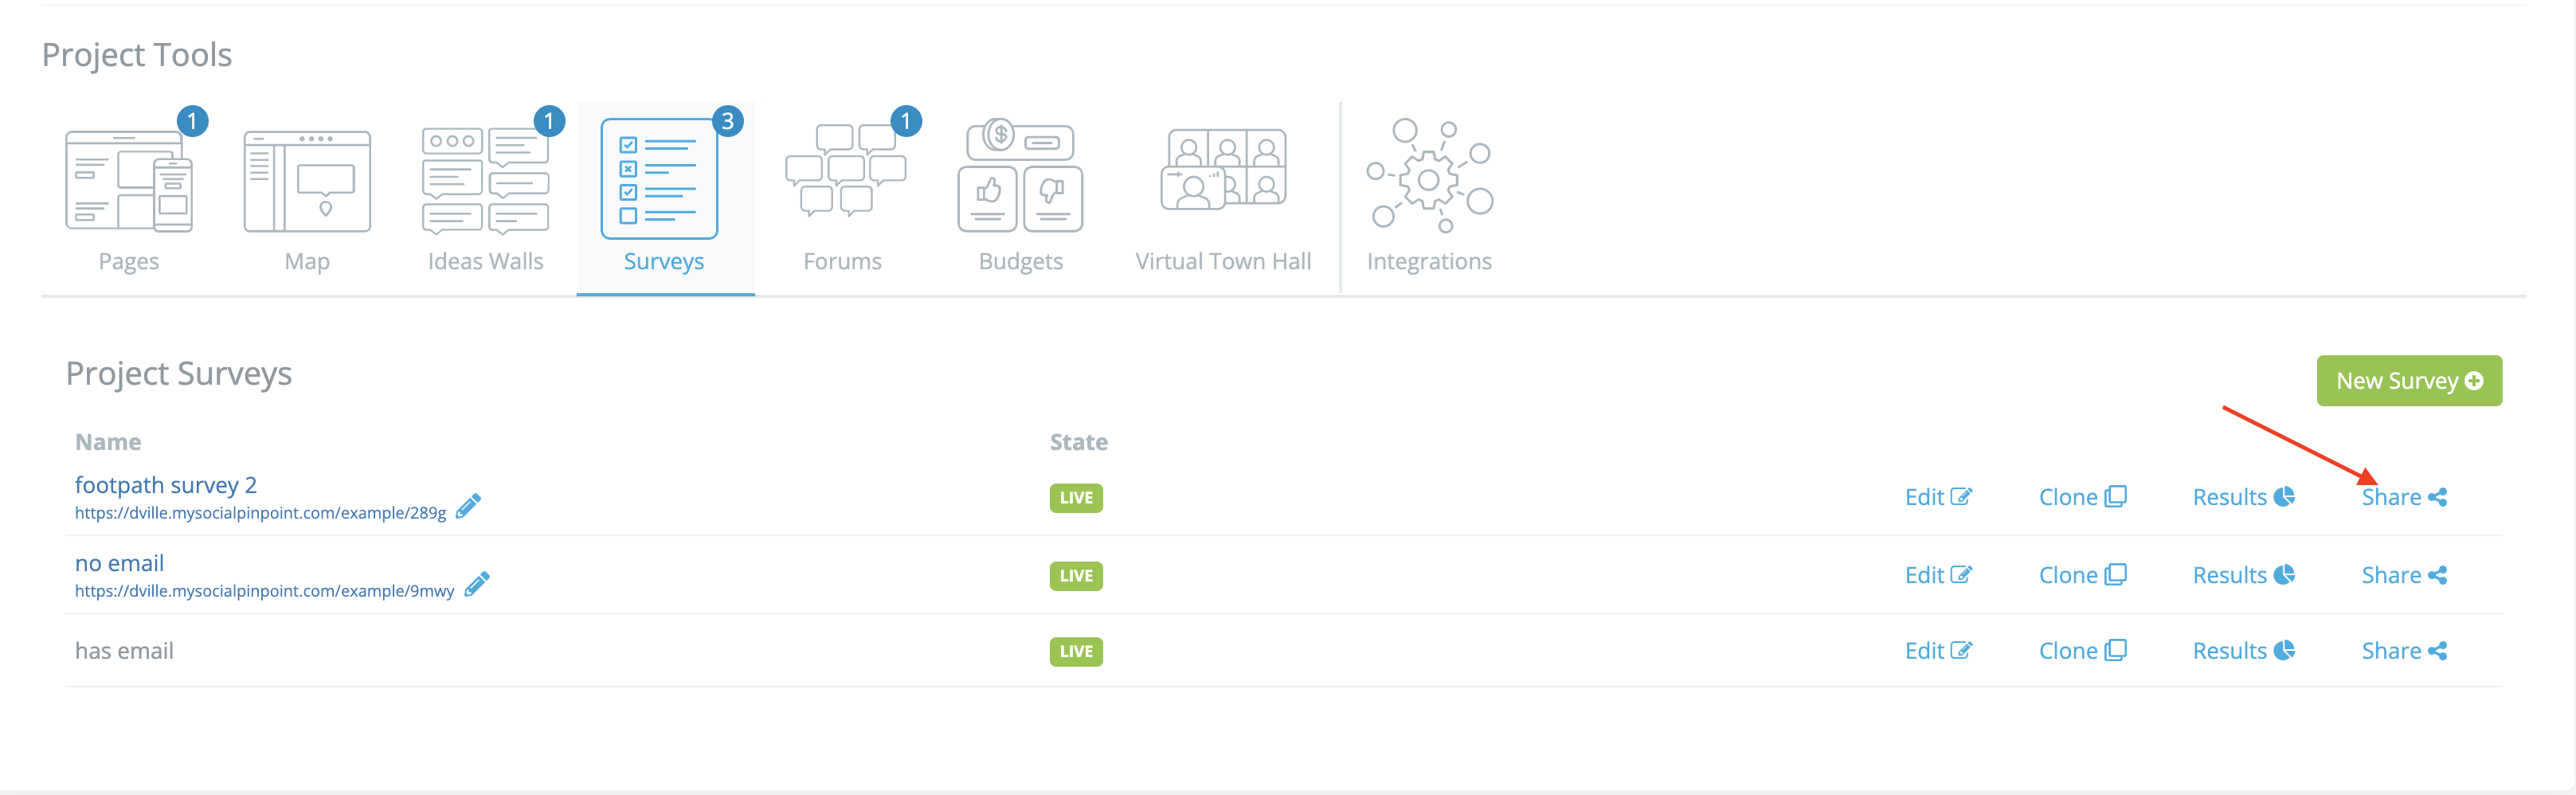Select the Budgets tool icon
This screenshot has height=795, width=2576.
[x=1020, y=179]
